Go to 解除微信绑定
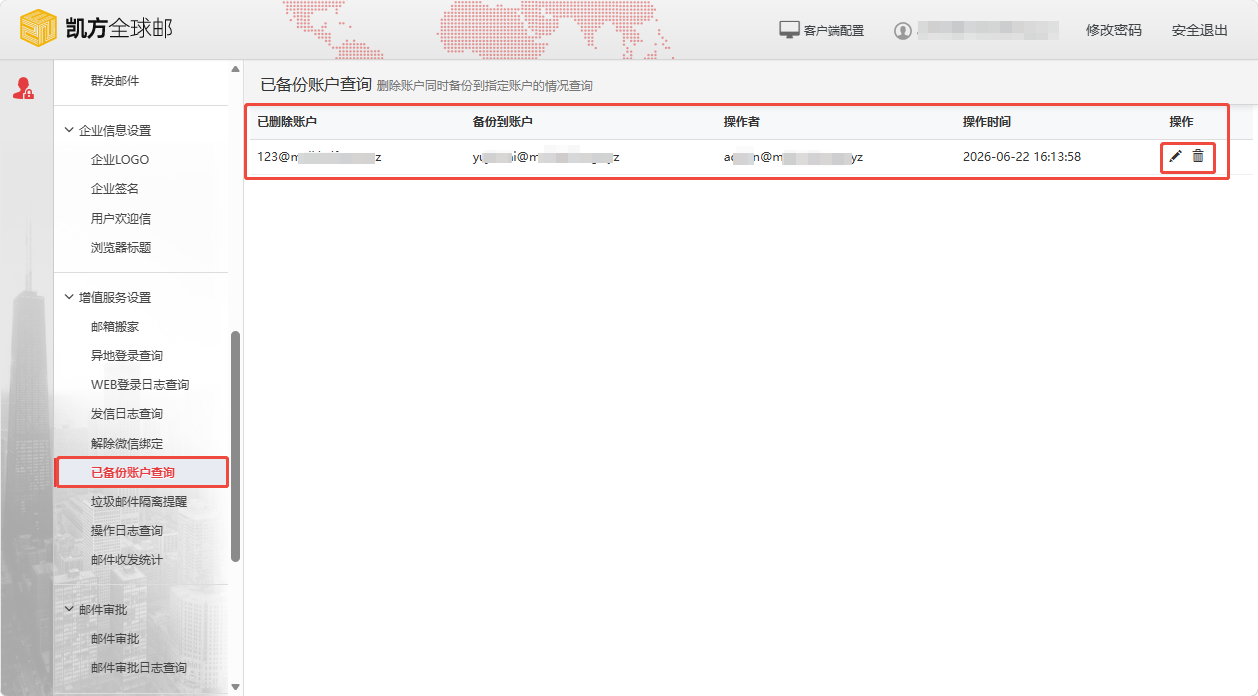Screen dimensions: 1258x696 pyautogui.click(x=127, y=443)
